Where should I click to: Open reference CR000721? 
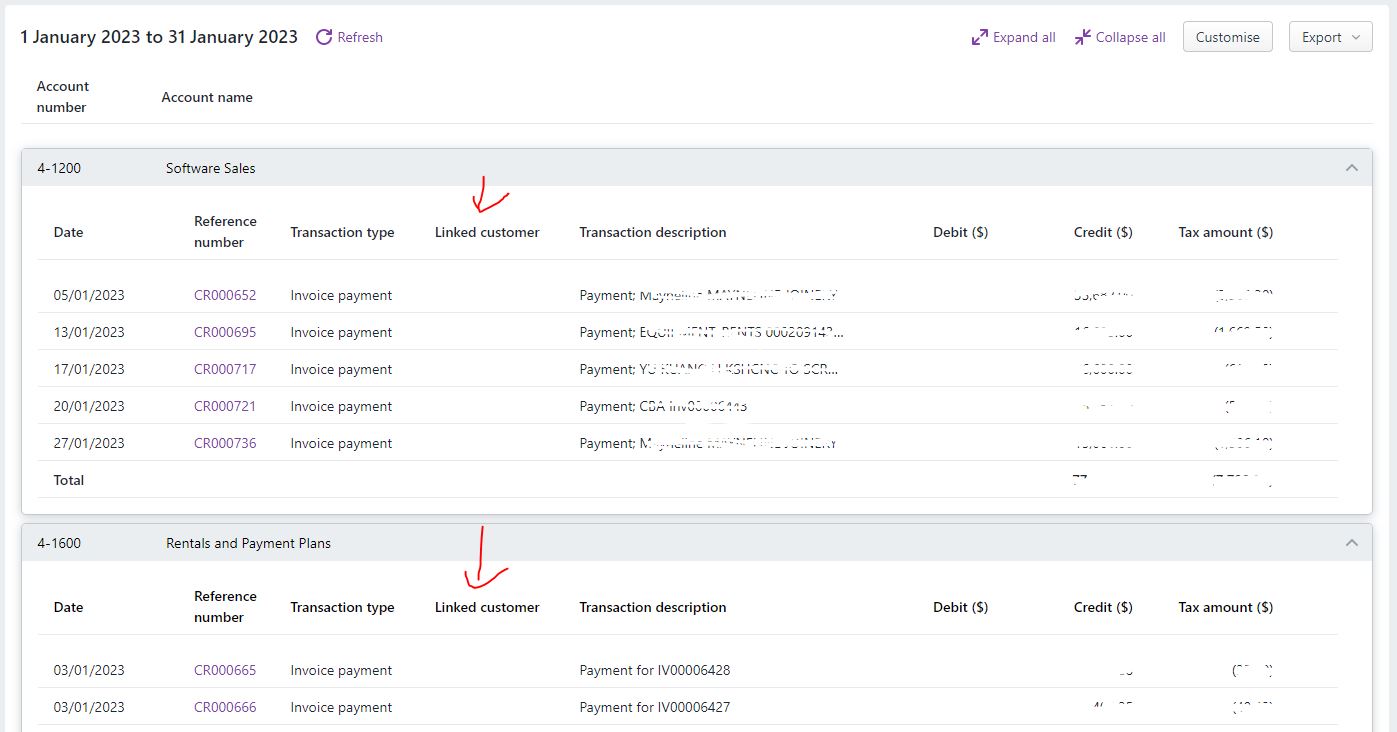click(x=225, y=406)
